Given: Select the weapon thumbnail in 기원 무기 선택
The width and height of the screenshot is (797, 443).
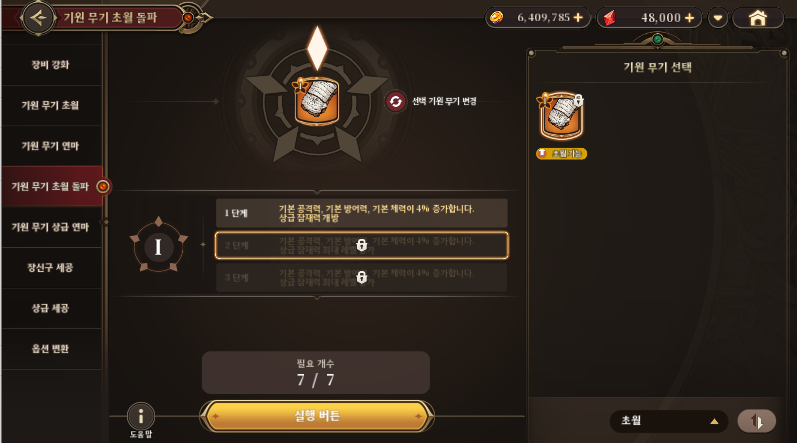Looking at the screenshot, I should pyautogui.click(x=561, y=116).
